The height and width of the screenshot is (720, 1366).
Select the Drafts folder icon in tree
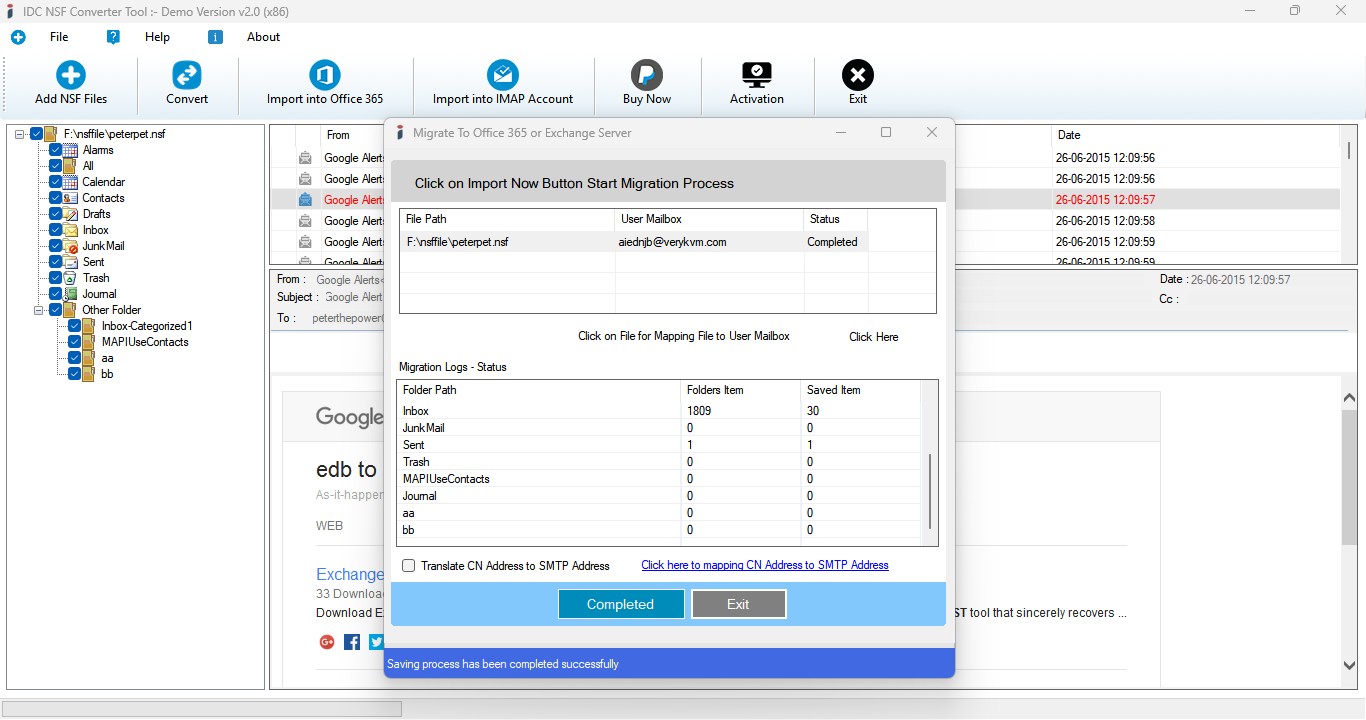point(70,214)
